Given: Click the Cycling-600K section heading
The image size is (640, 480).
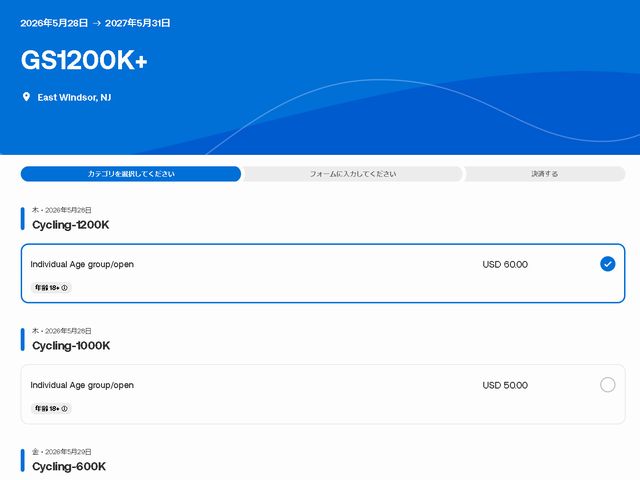Looking at the screenshot, I should click(x=68, y=467).
